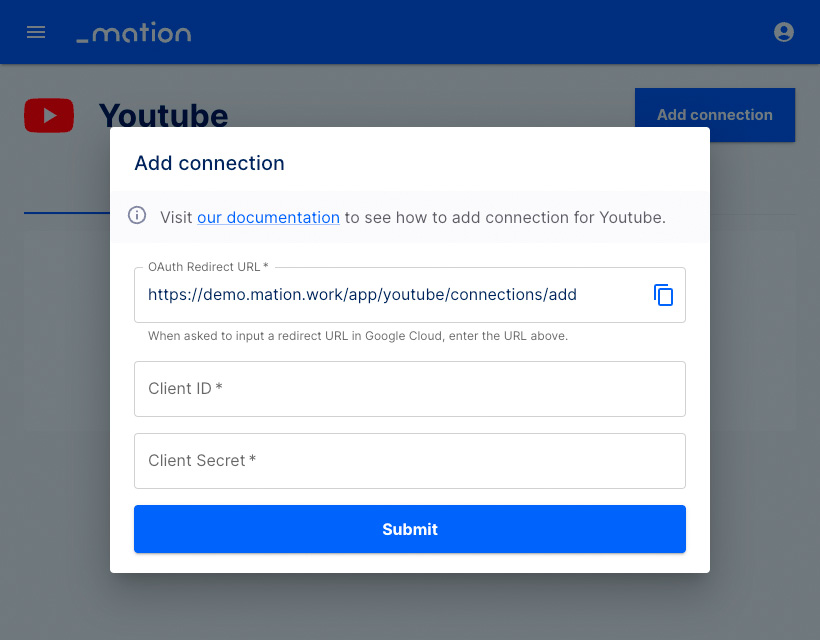This screenshot has width=820, height=640.
Task: Click the Add connection dialog title
Action: [x=209, y=163]
